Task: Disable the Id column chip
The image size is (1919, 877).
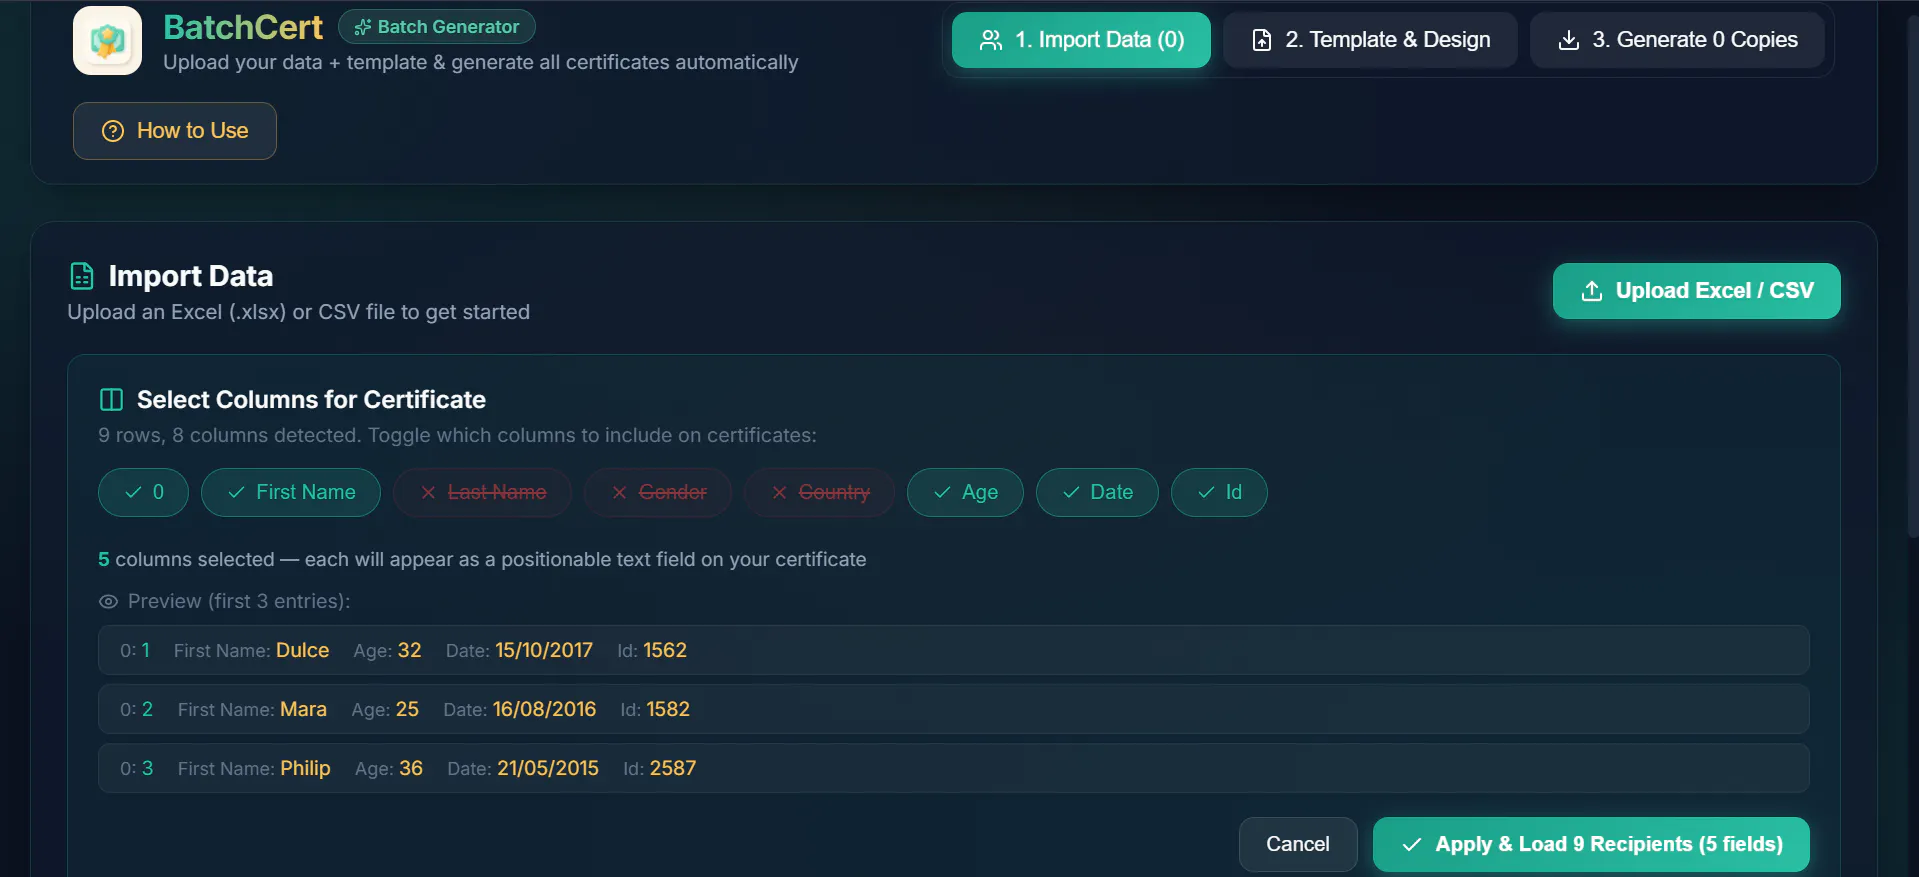Action: pos(1219,492)
